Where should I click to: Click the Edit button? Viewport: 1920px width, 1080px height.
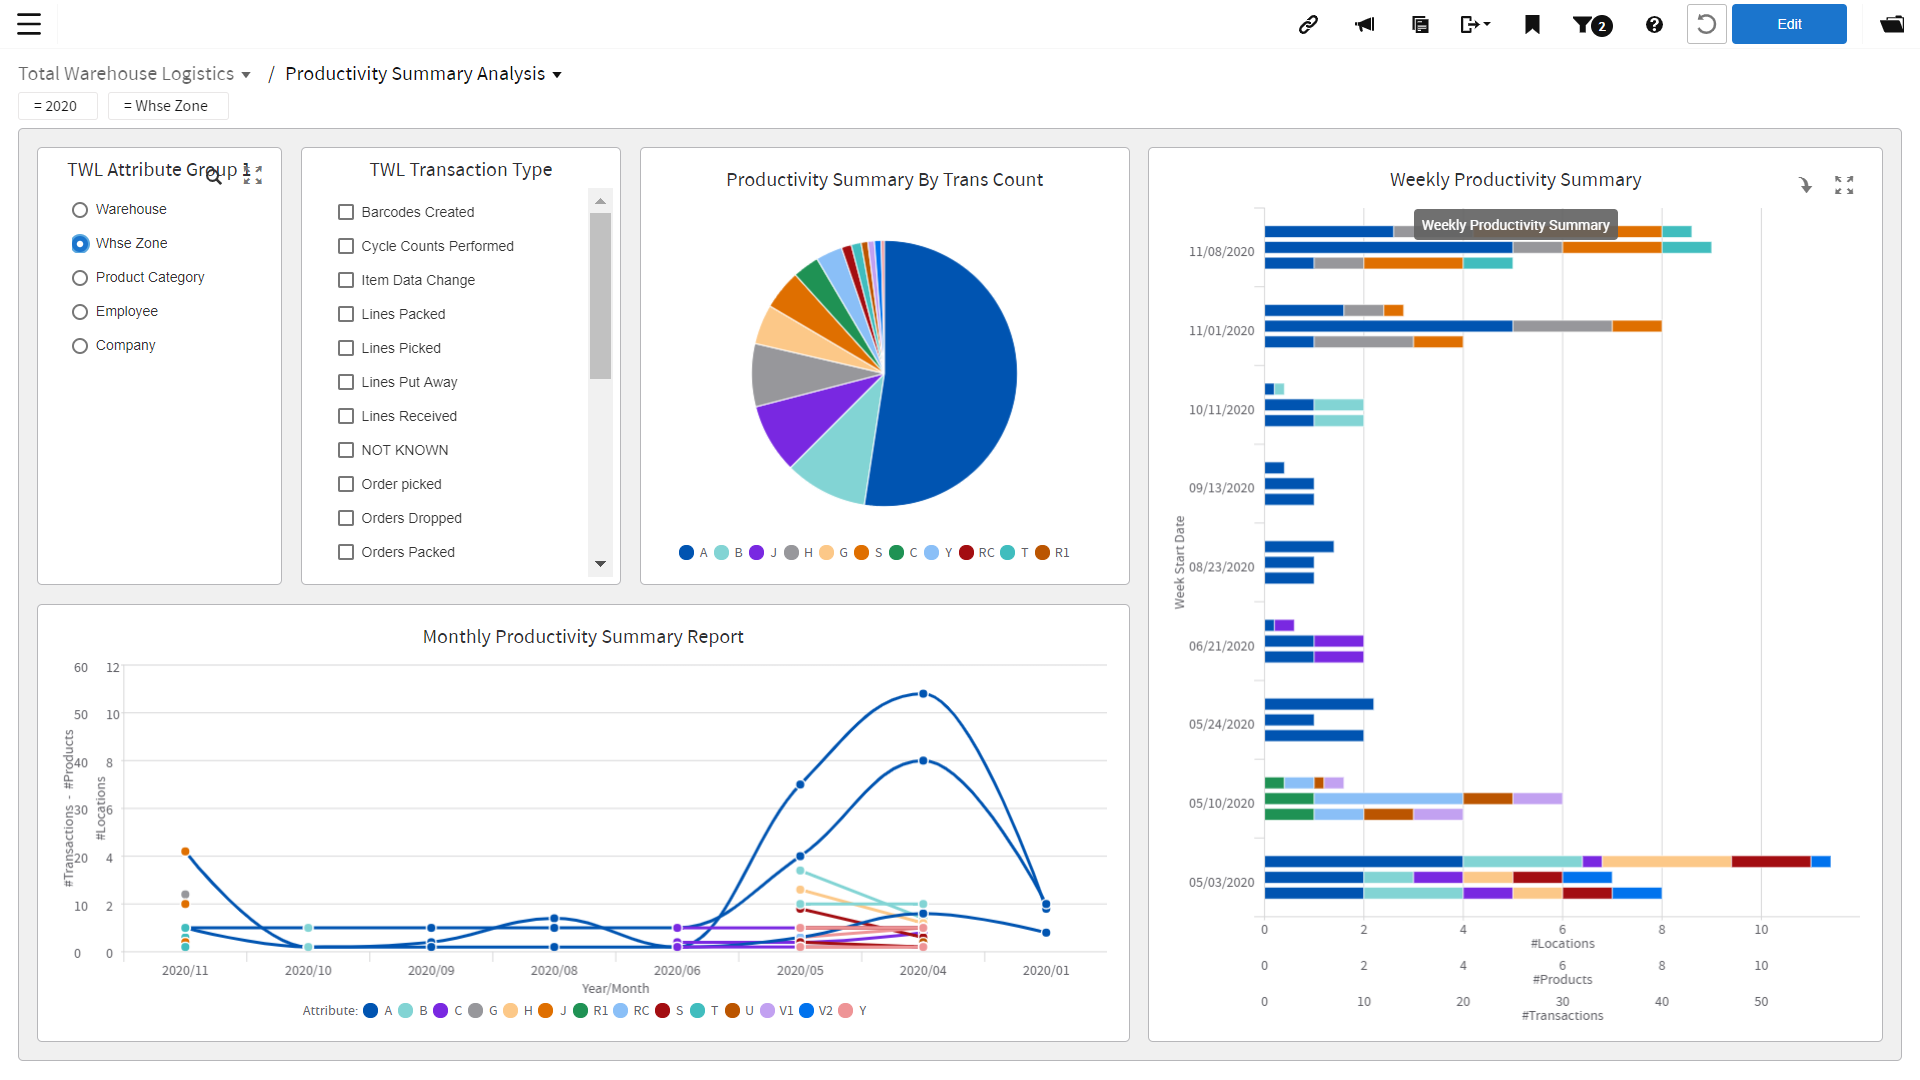1789,24
